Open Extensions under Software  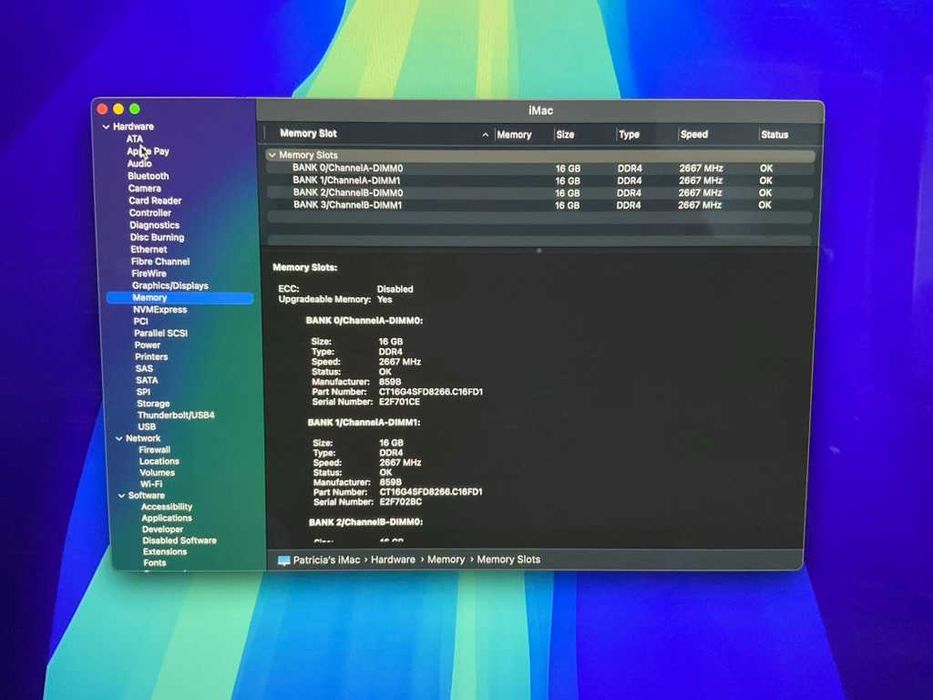[165, 552]
